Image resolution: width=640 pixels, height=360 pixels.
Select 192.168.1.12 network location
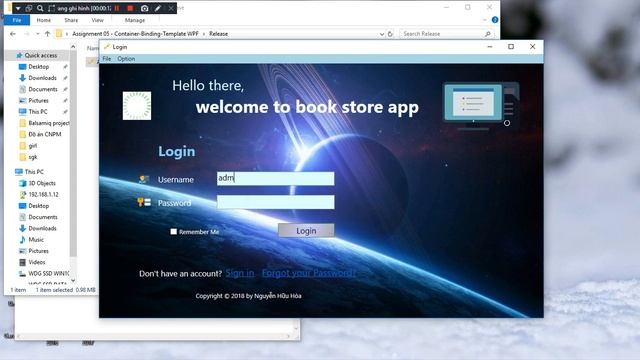(43, 195)
